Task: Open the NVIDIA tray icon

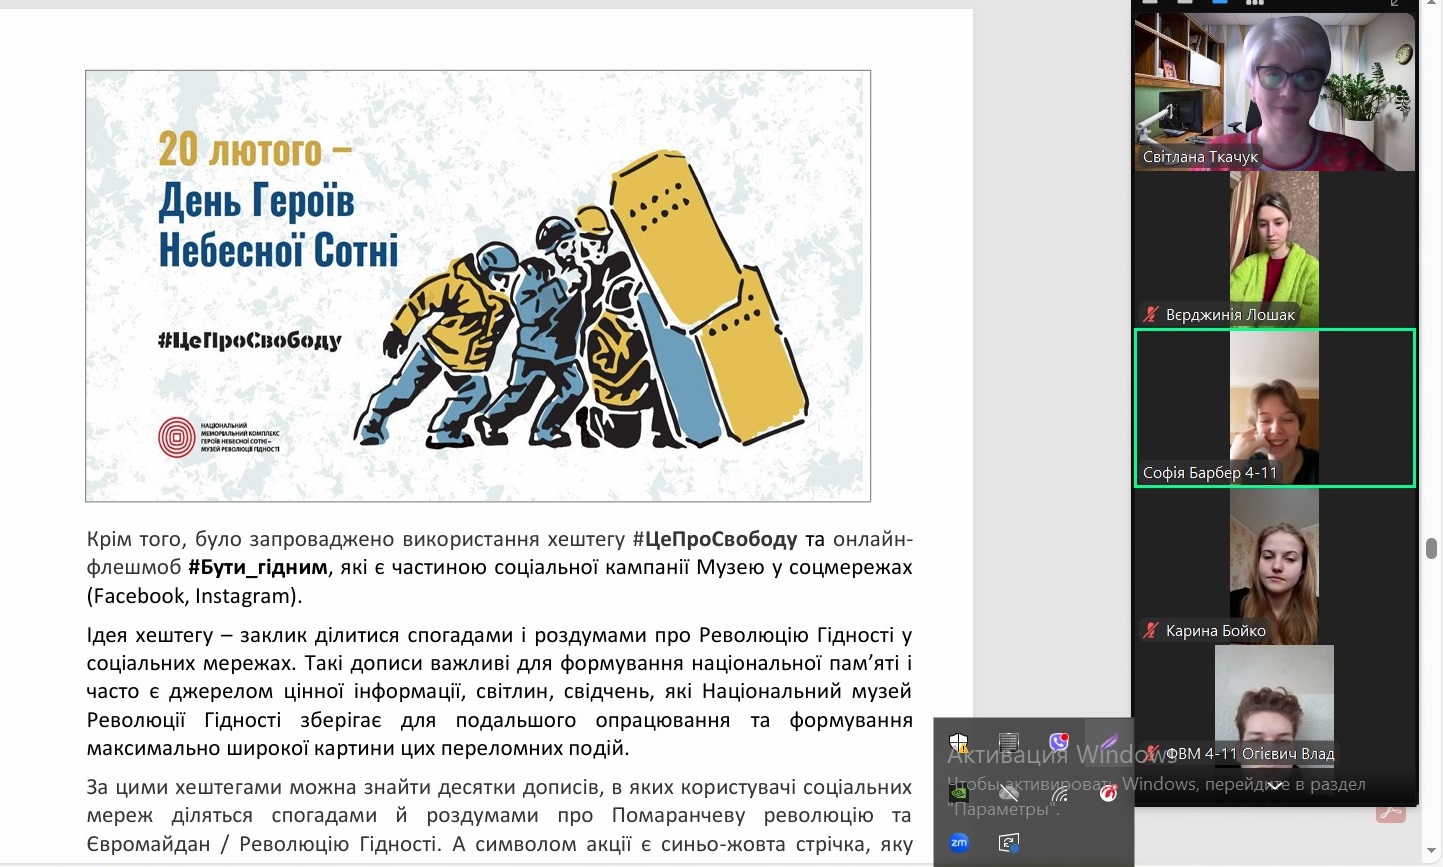Action: tap(959, 793)
